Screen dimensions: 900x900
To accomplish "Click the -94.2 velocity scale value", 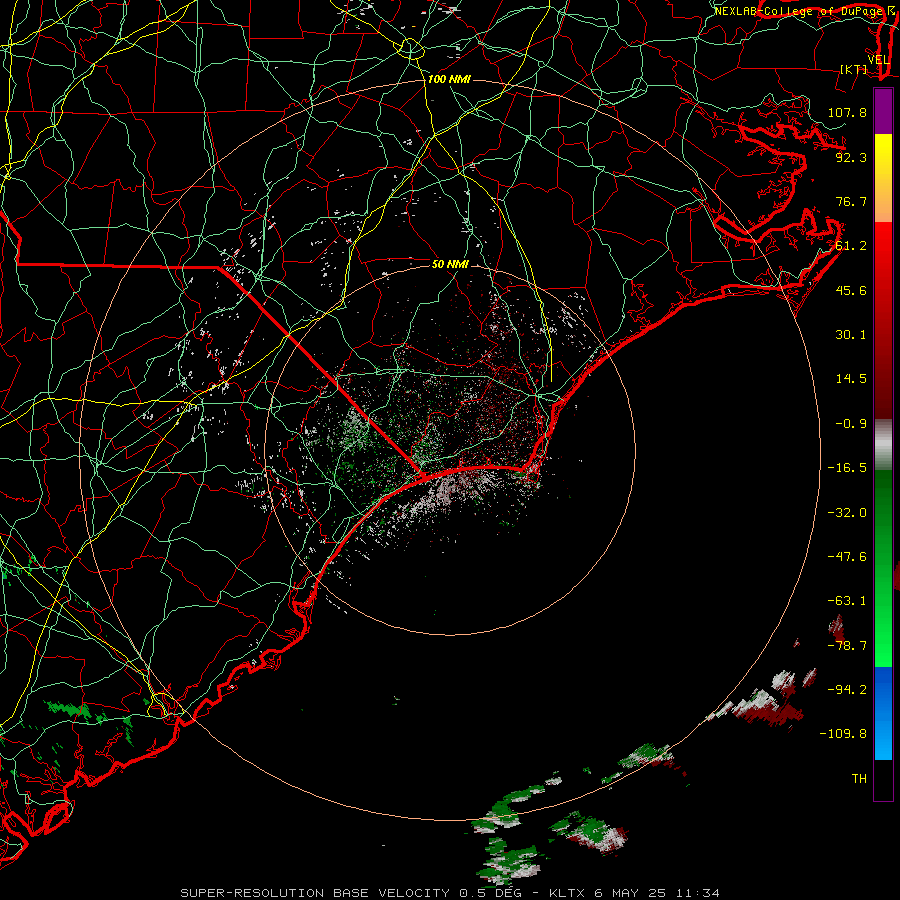I will 847,690.
